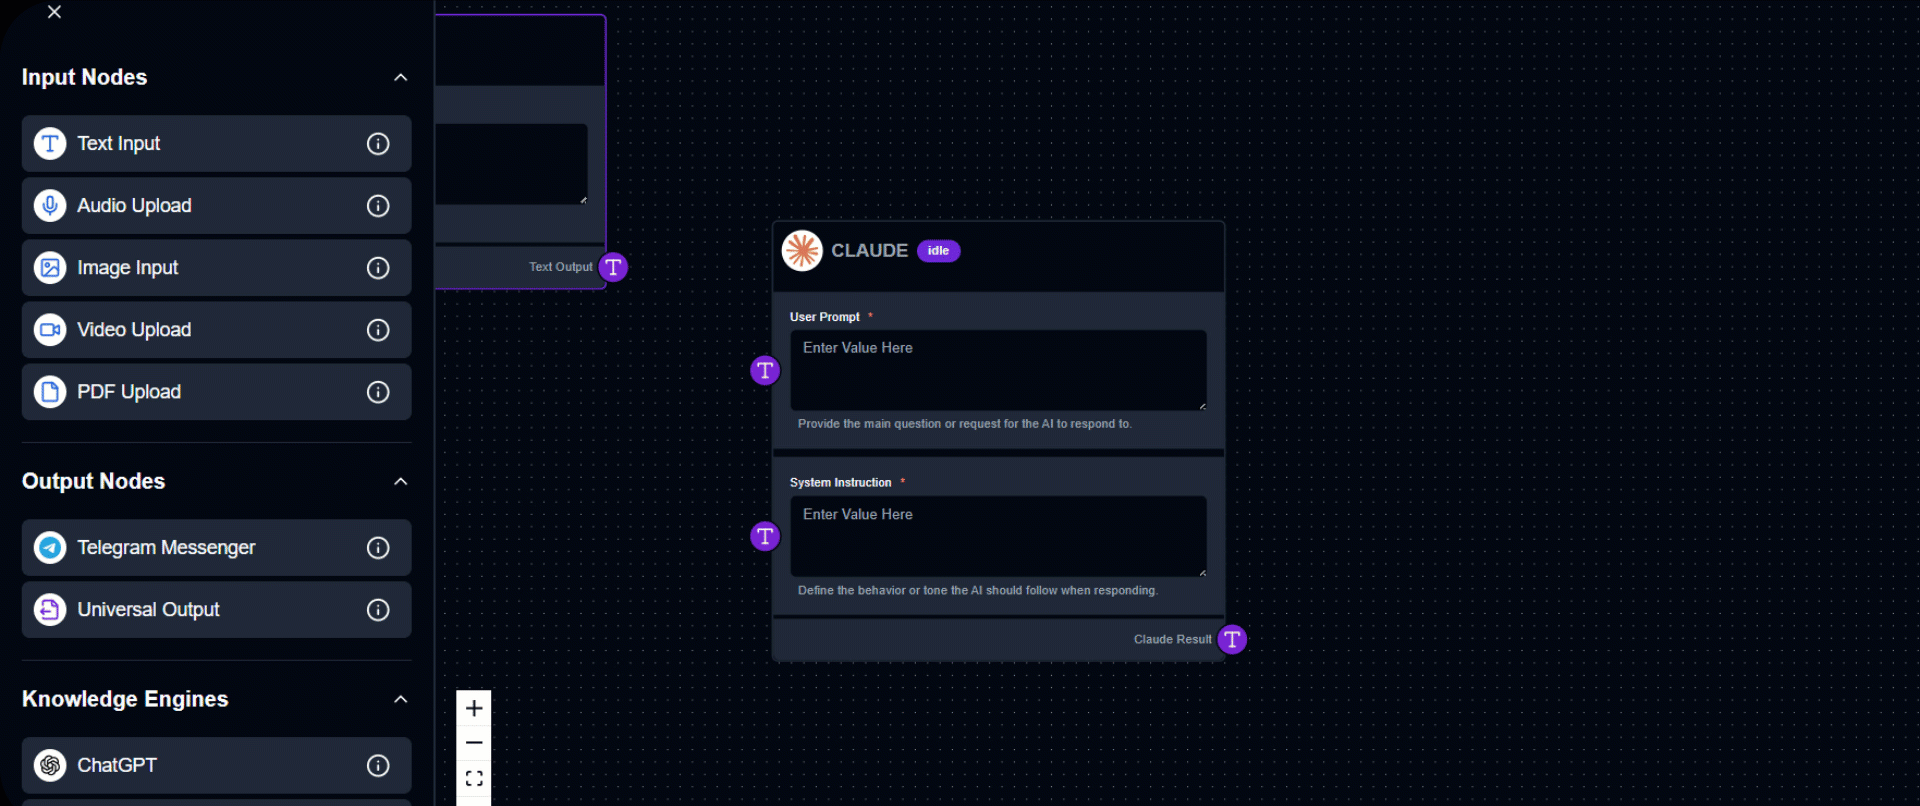Click the Video Upload info icon

378,330
